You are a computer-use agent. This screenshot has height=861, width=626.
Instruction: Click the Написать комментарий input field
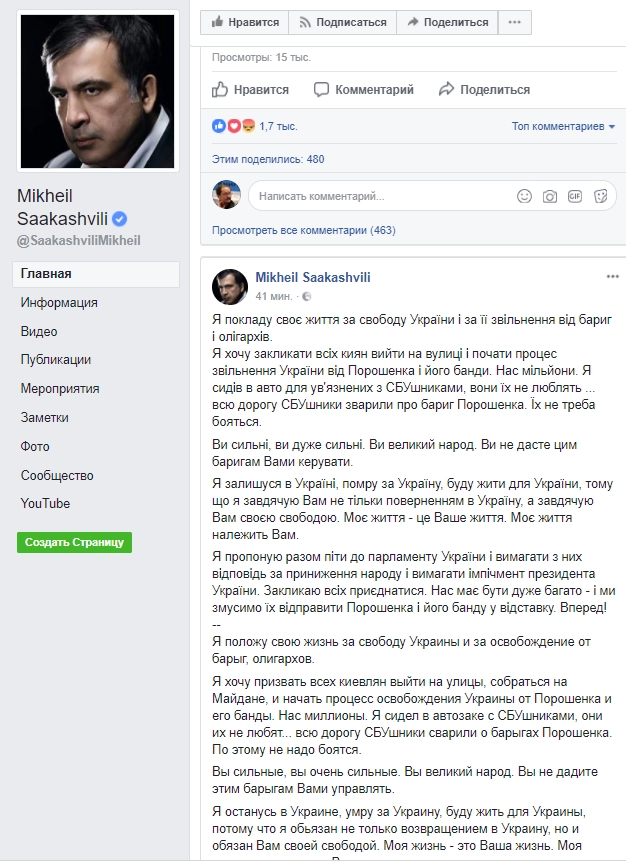(380, 197)
